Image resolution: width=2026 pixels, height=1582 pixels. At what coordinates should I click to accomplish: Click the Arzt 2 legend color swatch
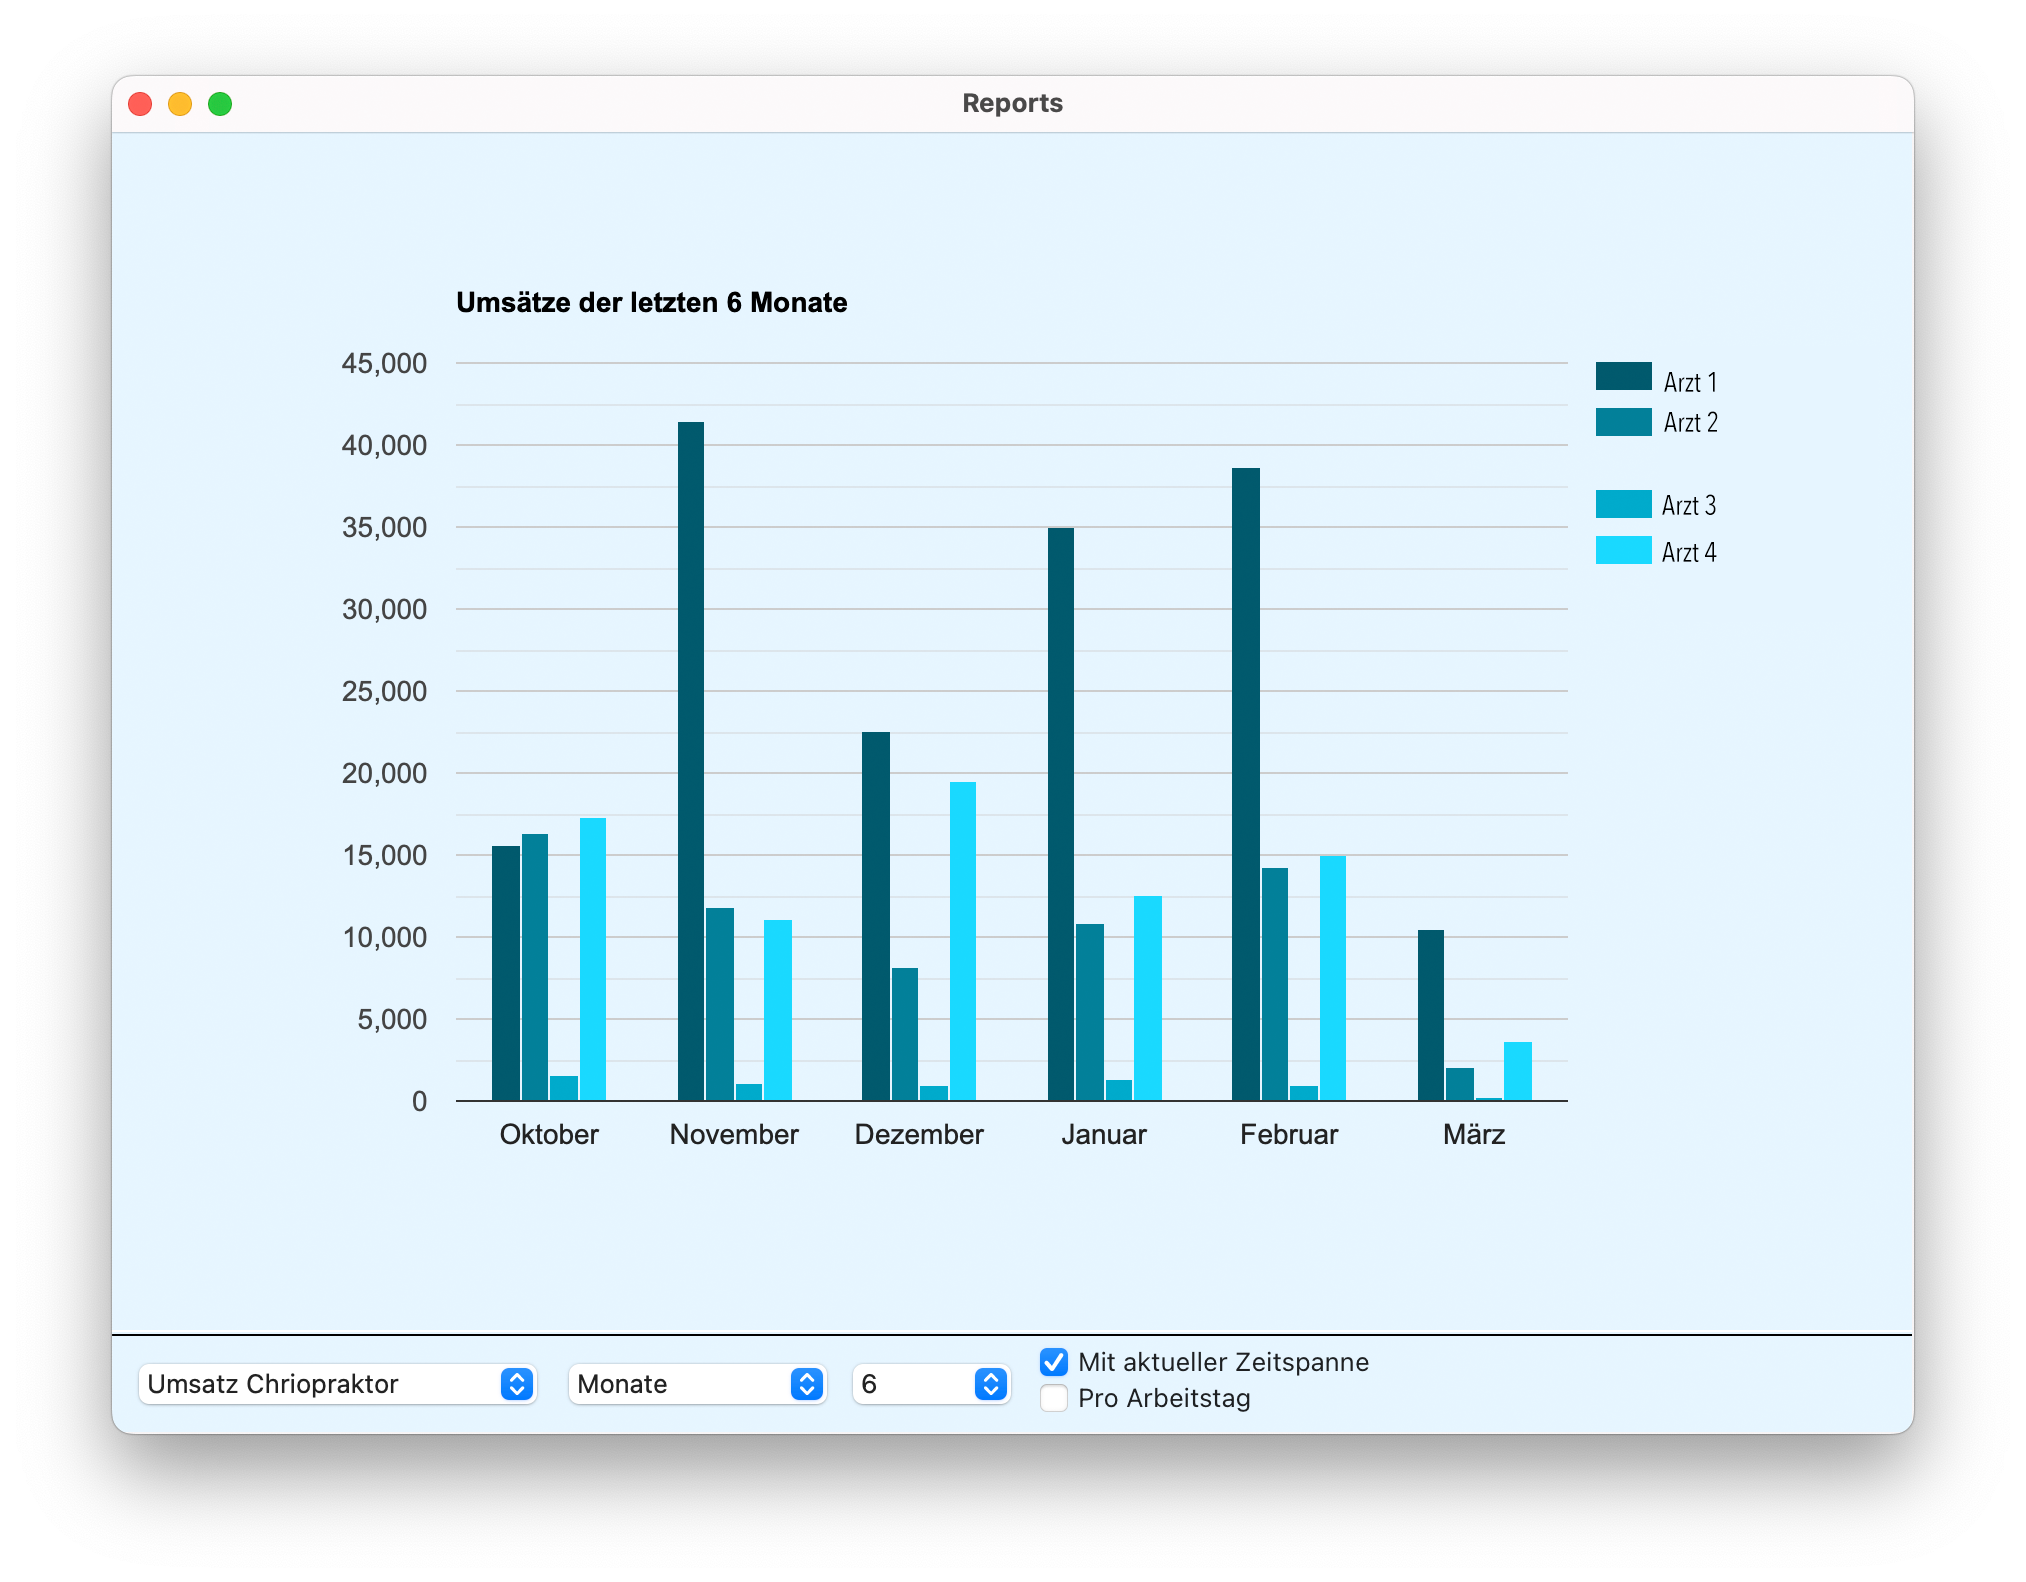tap(1622, 422)
